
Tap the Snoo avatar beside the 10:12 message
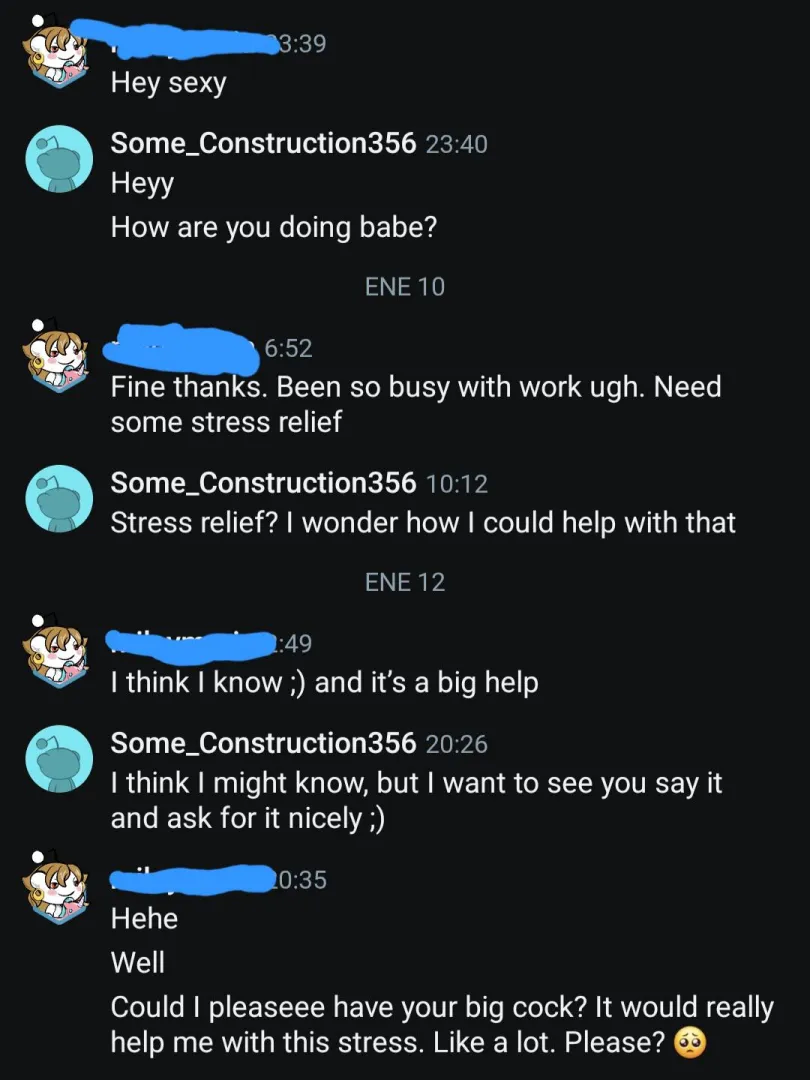[x=59, y=498]
